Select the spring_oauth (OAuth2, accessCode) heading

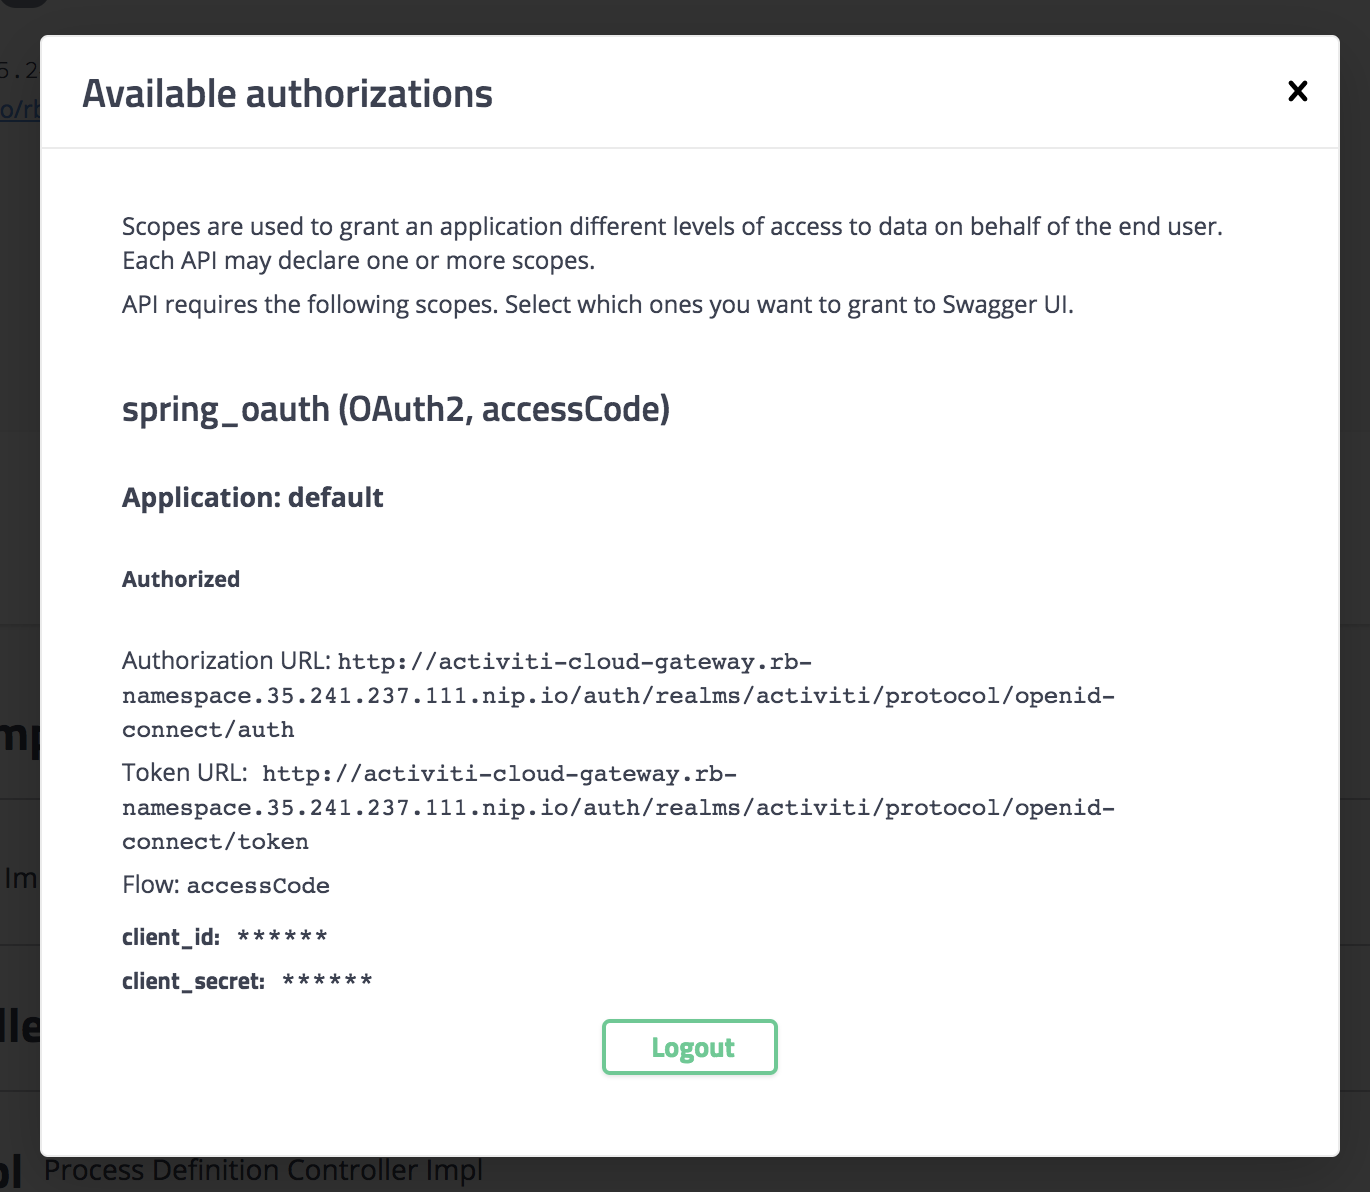click(x=396, y=409)
